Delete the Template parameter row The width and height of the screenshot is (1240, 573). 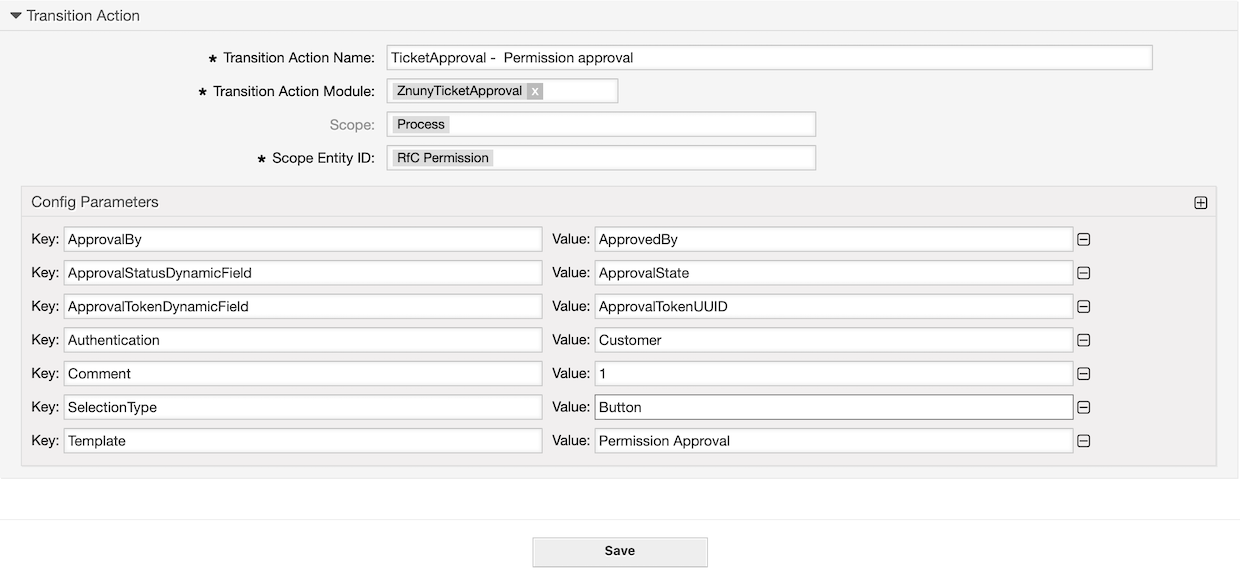pyautogui.click(x=1083, y=441)
